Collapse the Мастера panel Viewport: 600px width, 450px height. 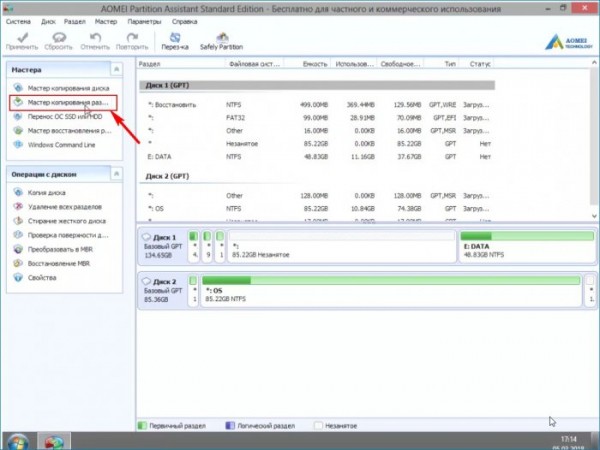tap(116, 69)
